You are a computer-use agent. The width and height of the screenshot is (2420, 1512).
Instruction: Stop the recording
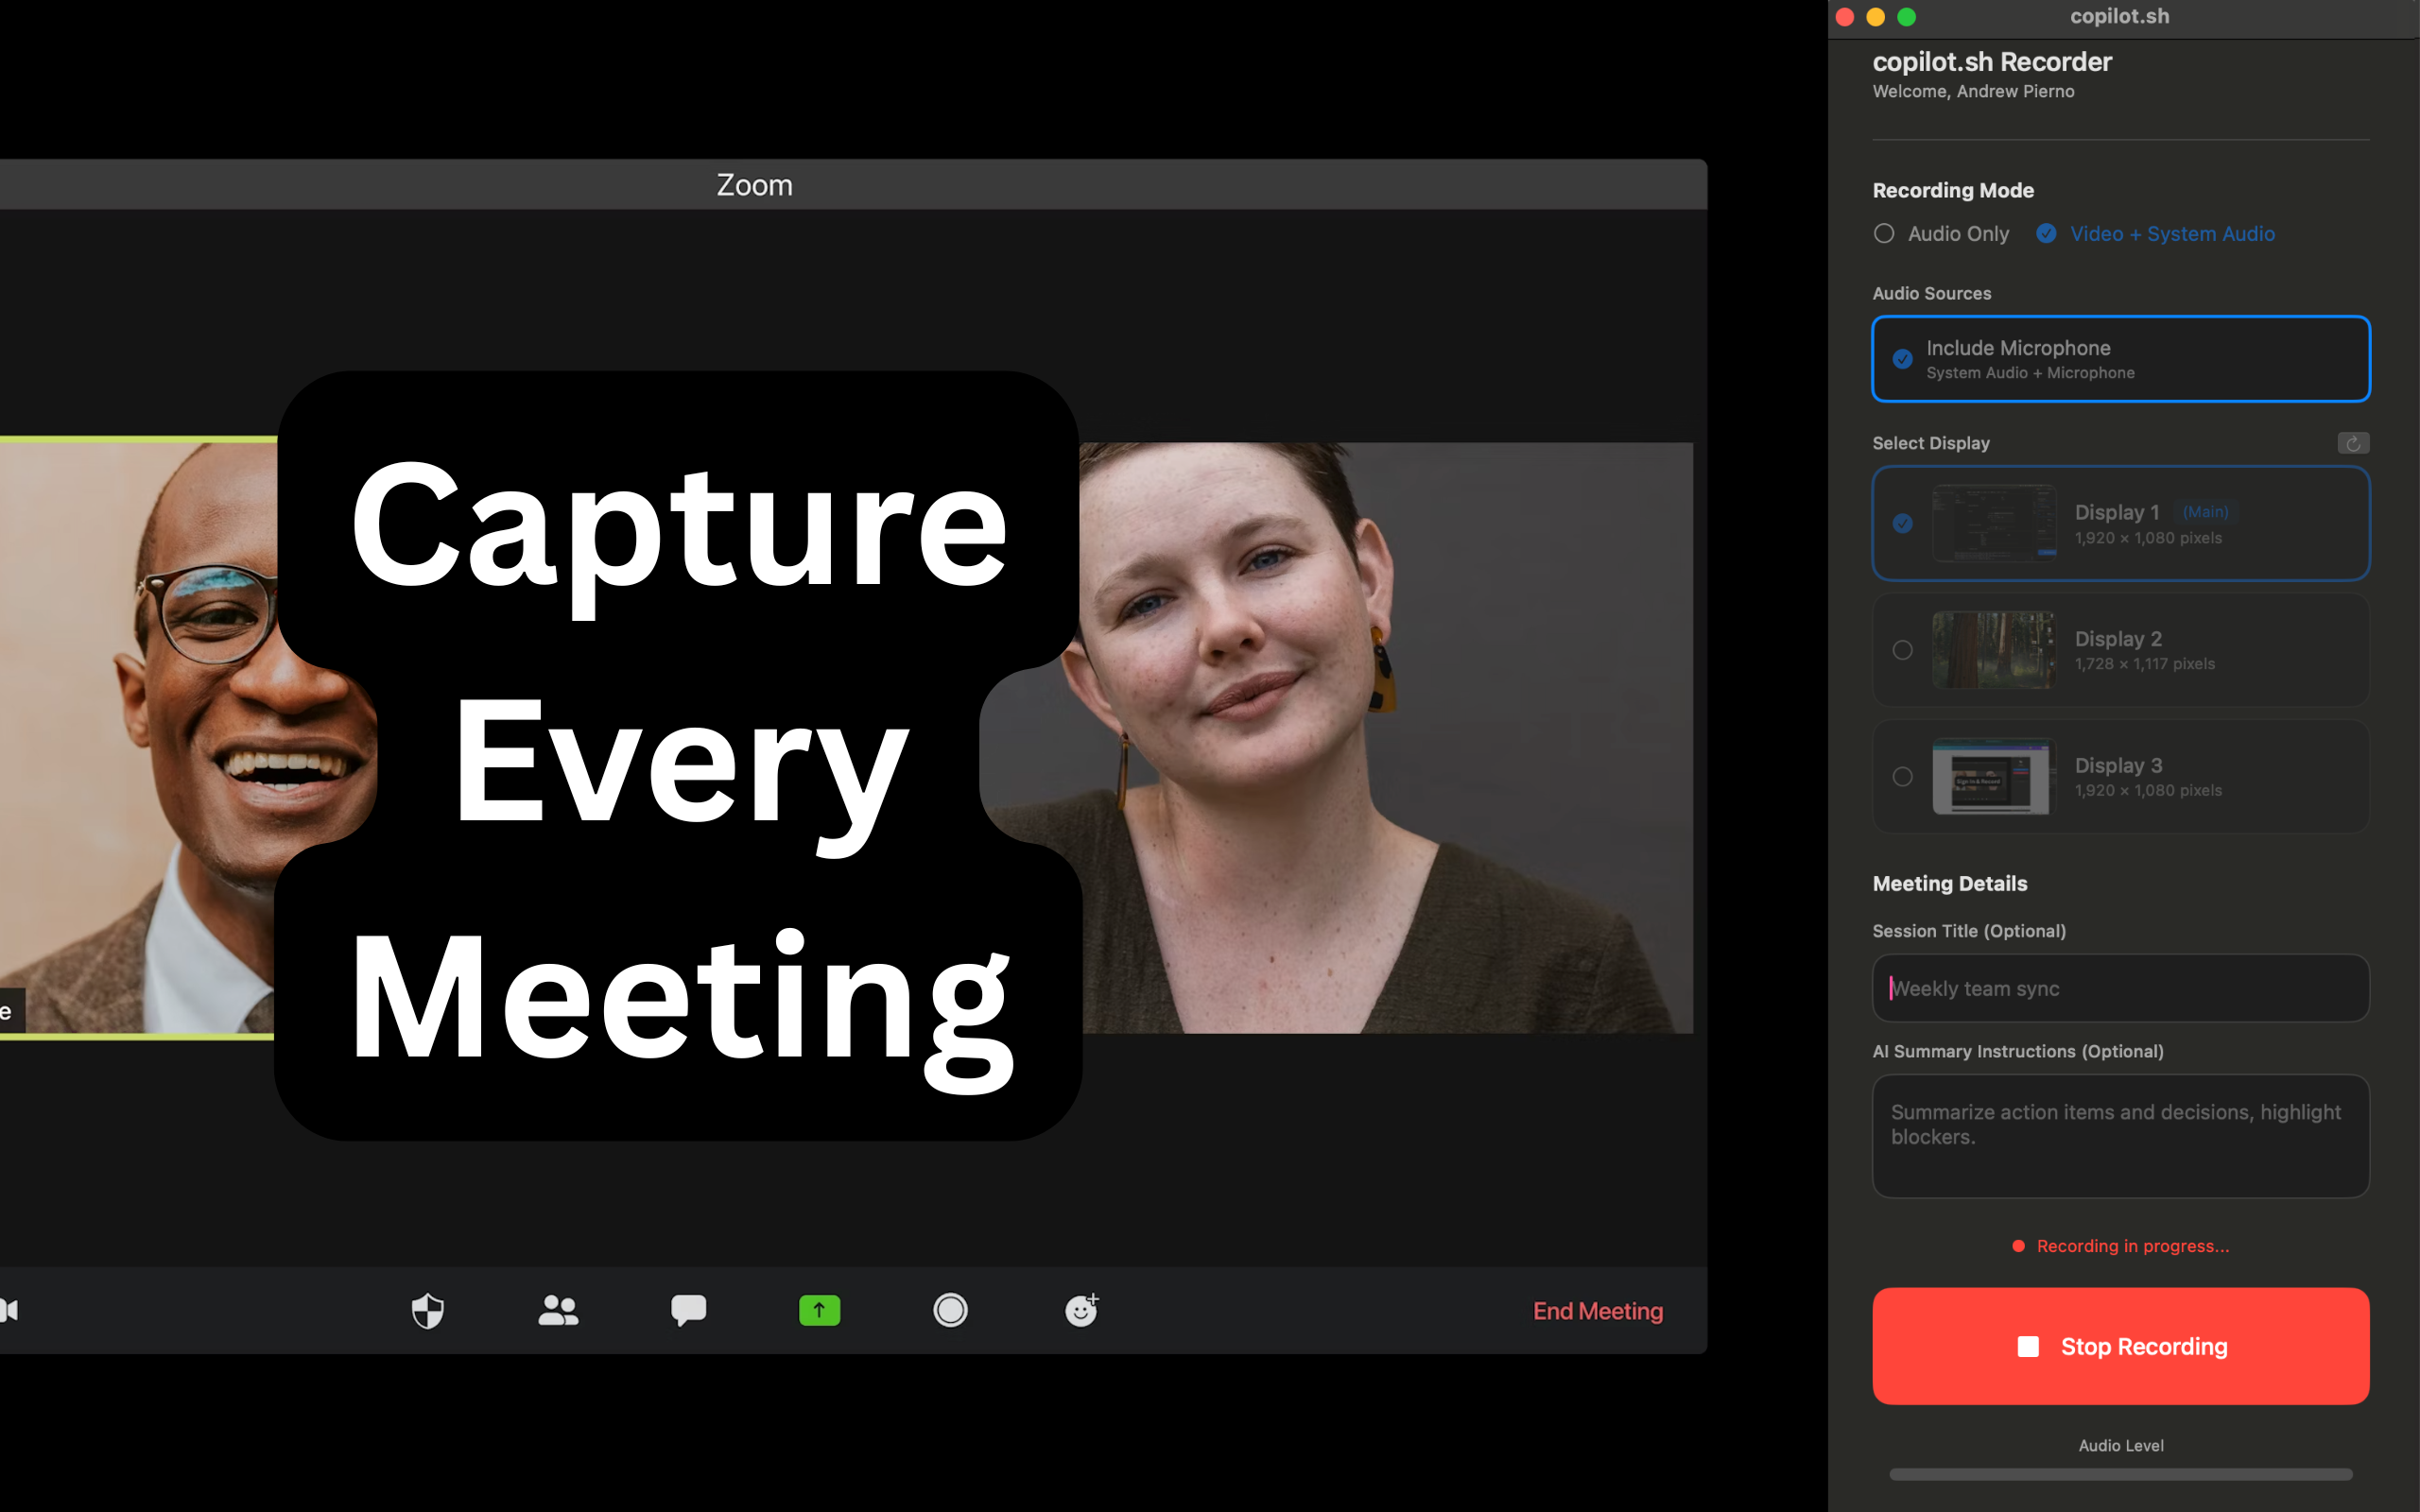point(2120,1346)
